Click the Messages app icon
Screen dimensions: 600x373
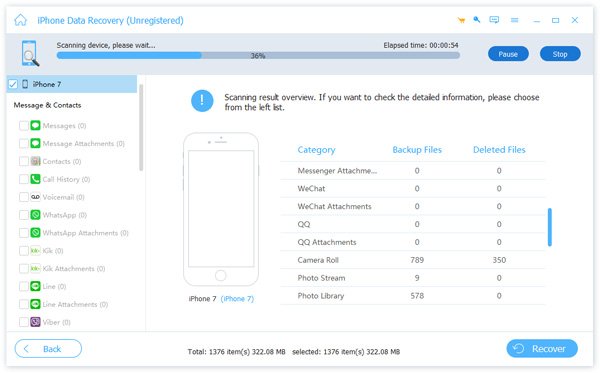(36, 125)
